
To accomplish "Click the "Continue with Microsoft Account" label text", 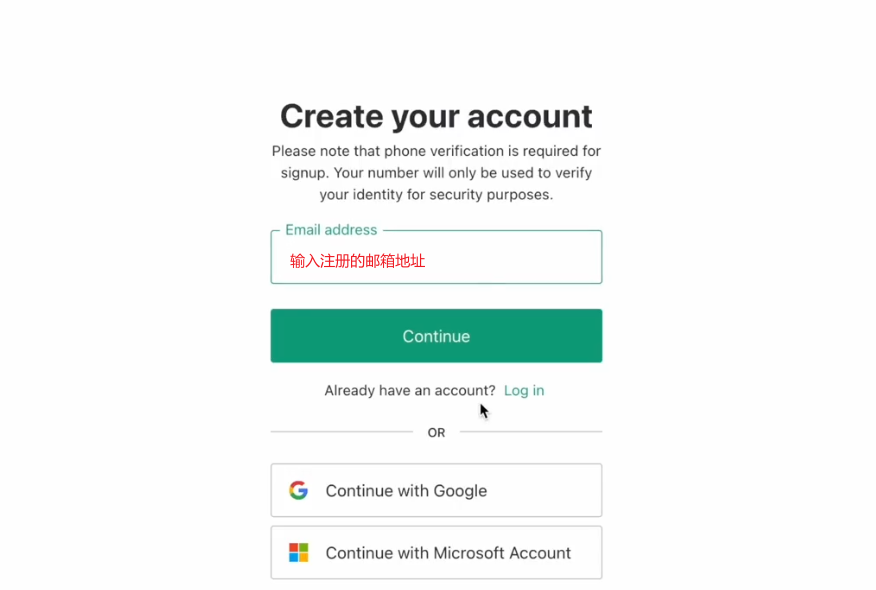I will (448, 553).
